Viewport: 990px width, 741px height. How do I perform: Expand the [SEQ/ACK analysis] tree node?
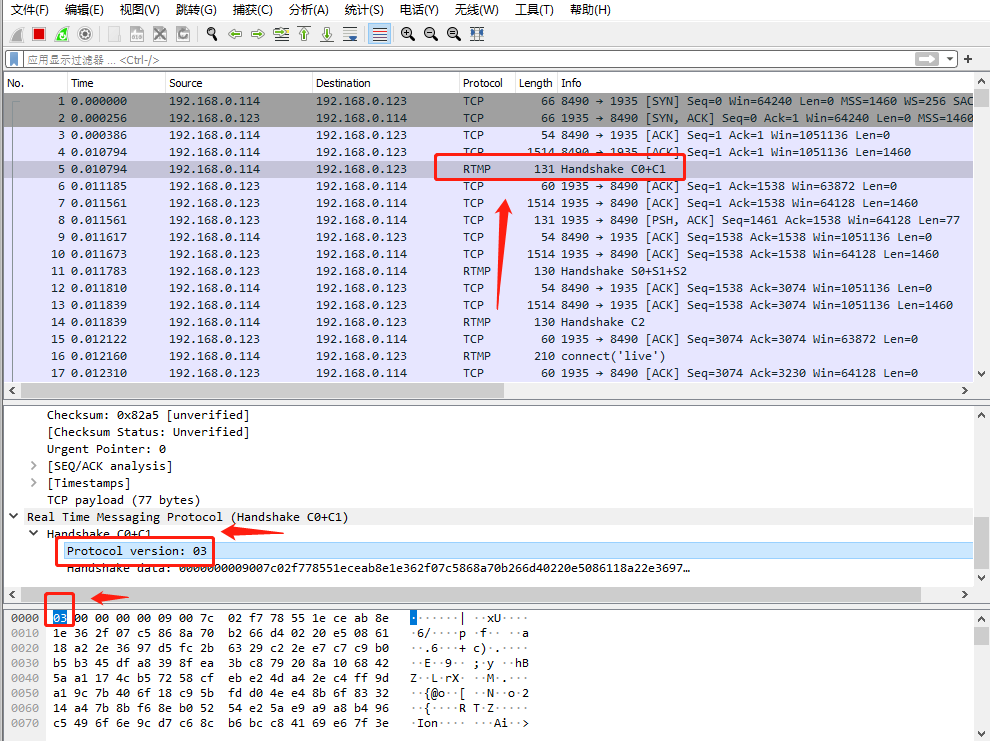pyautogui.click(x=33, y=466)
